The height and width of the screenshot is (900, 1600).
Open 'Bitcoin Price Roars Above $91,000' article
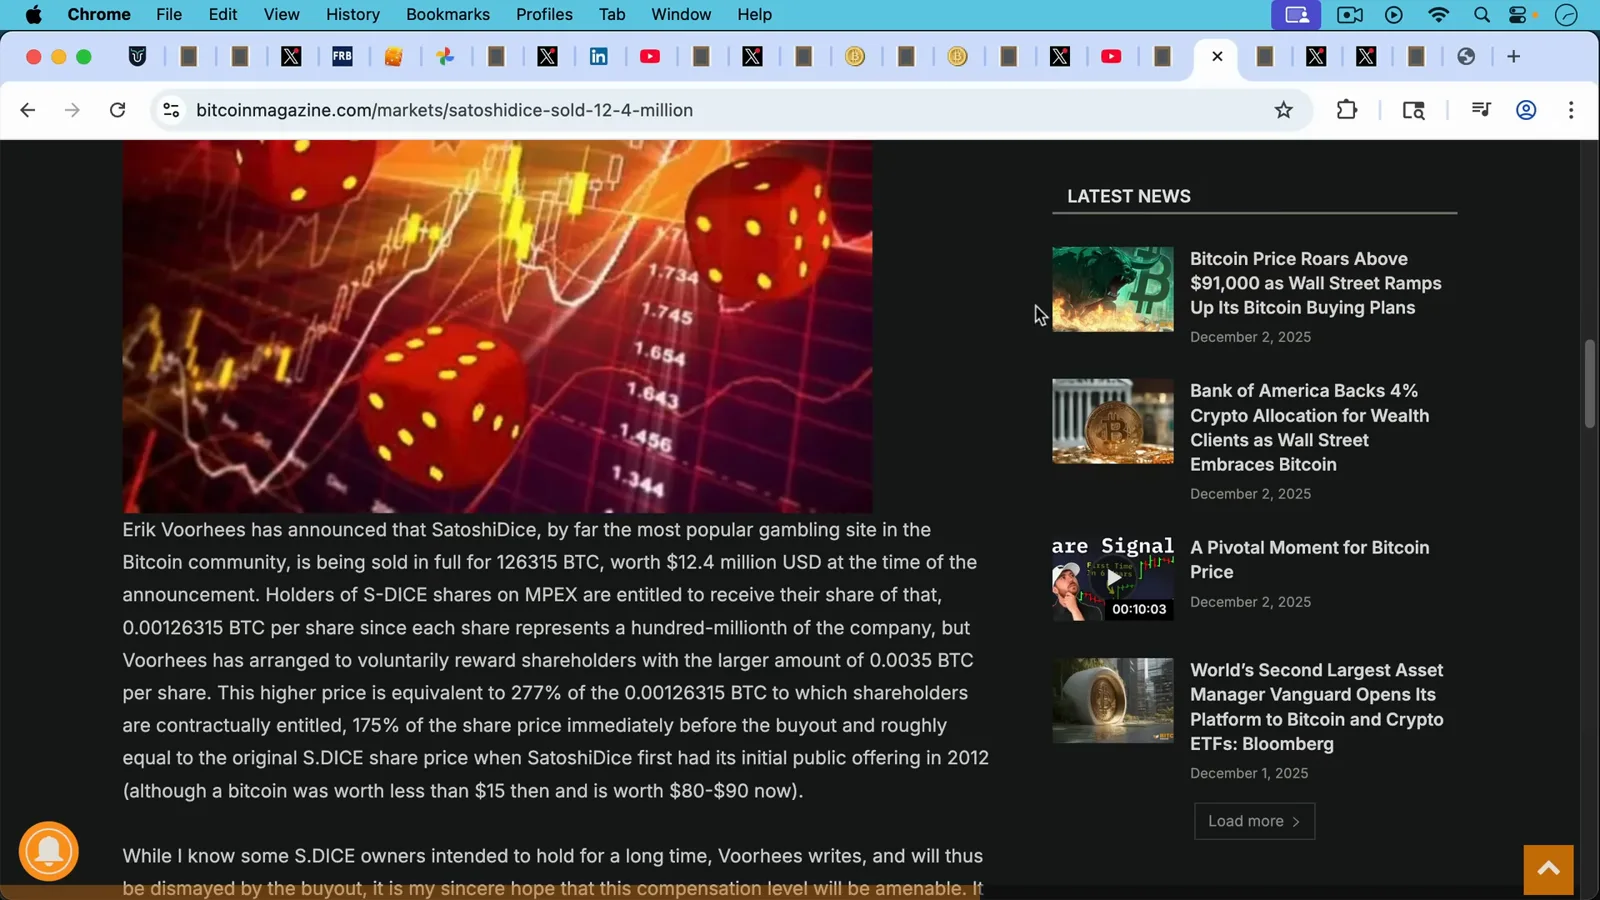1315,283
